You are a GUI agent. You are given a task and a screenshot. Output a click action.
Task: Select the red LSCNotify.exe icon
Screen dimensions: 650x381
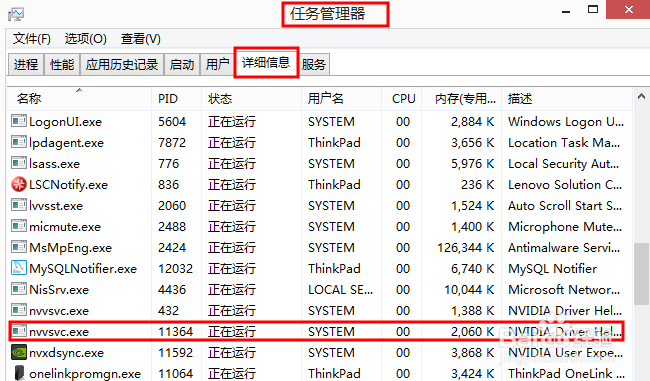coord(19,184)
